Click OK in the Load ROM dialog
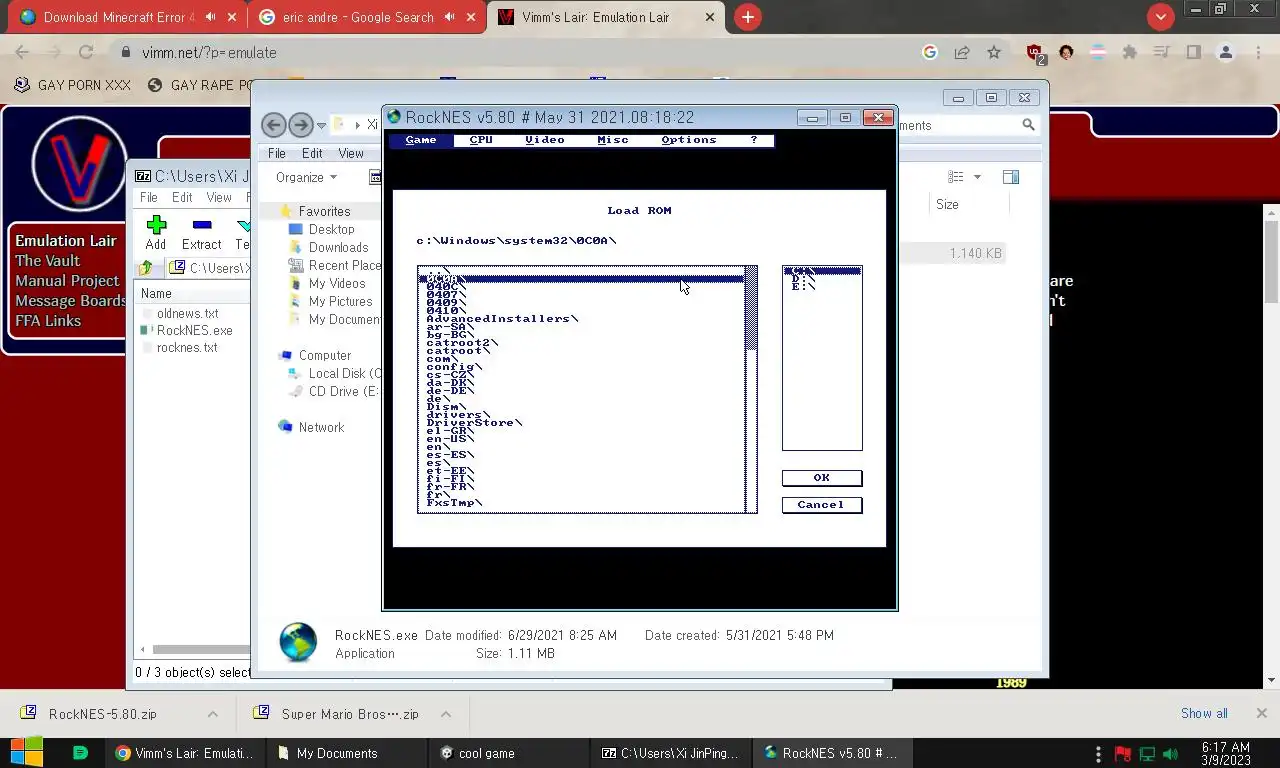Viewport: 1280px width, 768px height. pos(822,478)
